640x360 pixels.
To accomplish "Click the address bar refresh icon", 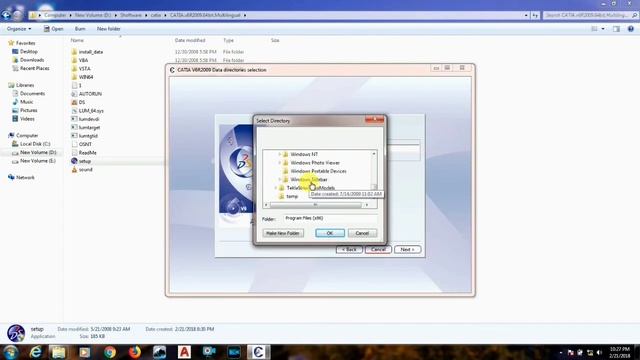I will click(x=535, y=15).
